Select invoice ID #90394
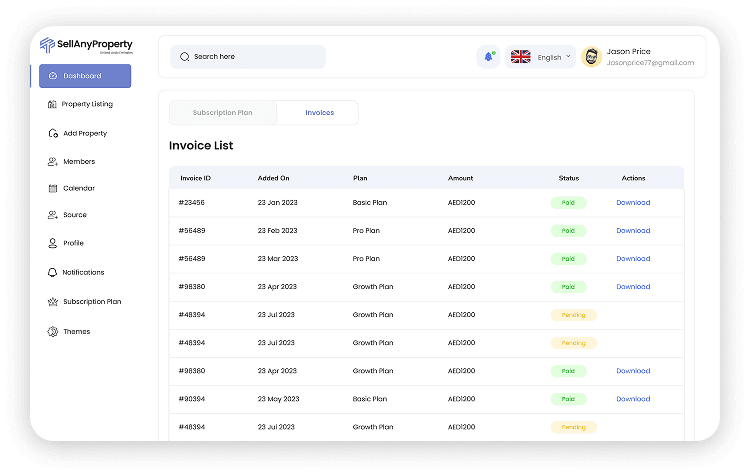Viewport: 750px width, 475px height. [191, 399]
